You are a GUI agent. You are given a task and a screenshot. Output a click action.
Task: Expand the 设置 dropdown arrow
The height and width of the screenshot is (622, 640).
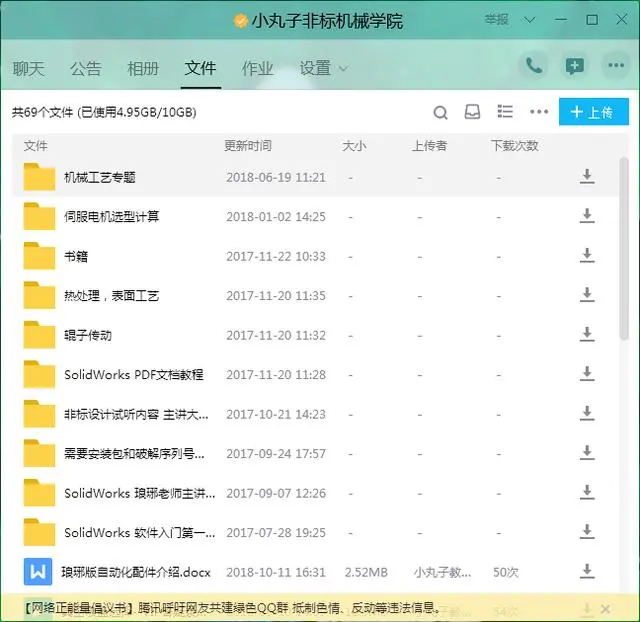pos(343,69)
